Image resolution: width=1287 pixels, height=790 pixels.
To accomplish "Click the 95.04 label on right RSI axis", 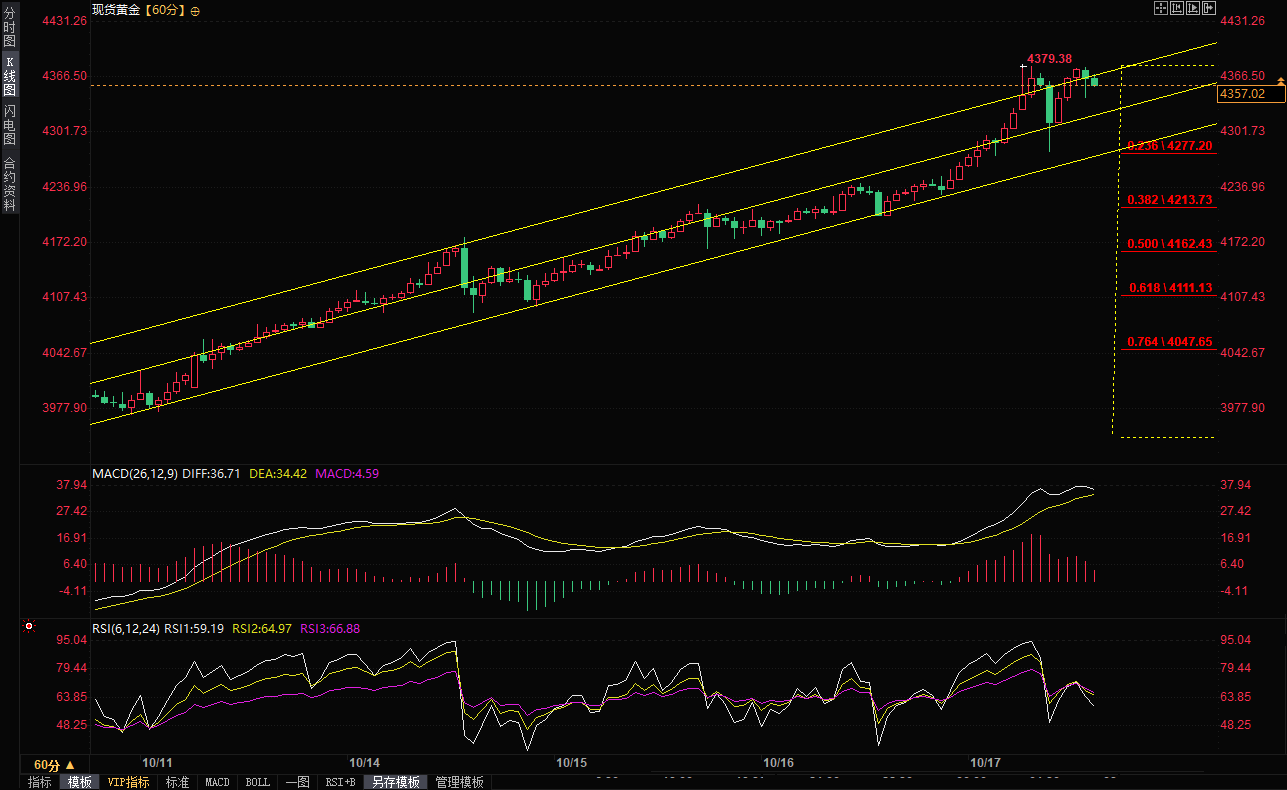I will point(1237,640).
